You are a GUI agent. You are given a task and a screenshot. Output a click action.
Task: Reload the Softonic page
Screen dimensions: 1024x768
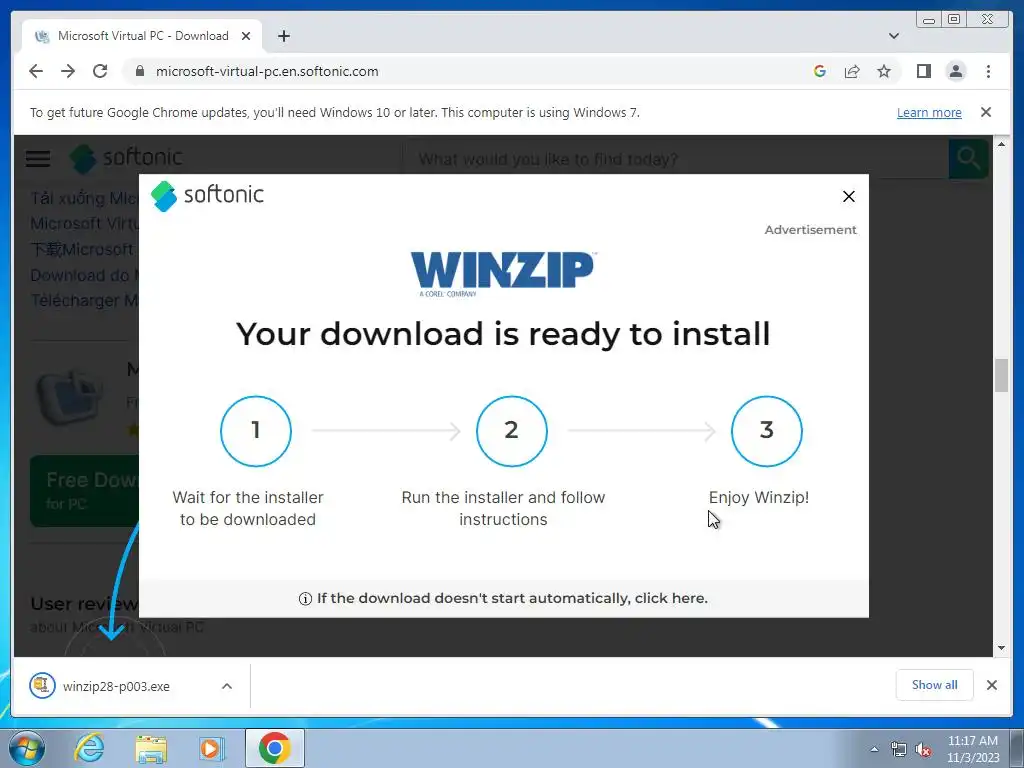[100, 71]
